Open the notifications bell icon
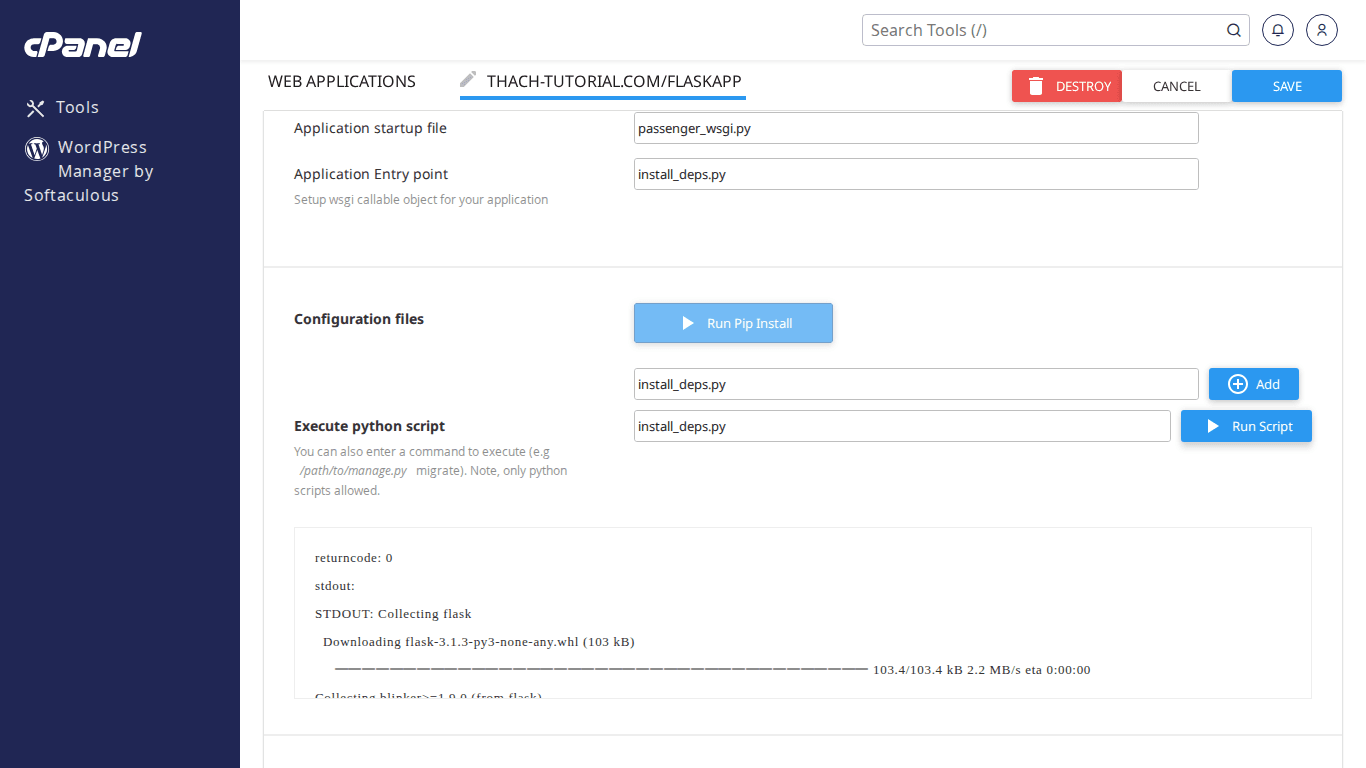Image resolution: width=1366 pixels, height=768 pixels. click(x=1277, y=30)
